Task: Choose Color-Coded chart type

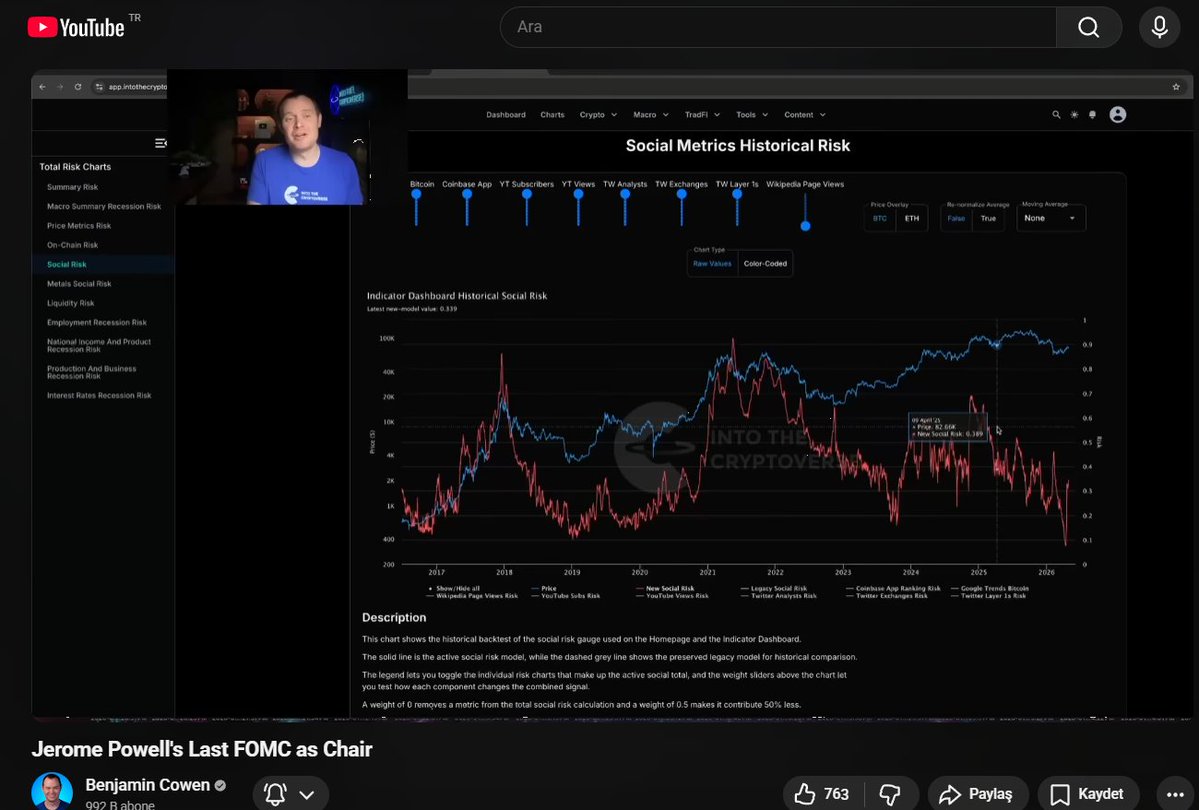Action: [x=765, y=263]
